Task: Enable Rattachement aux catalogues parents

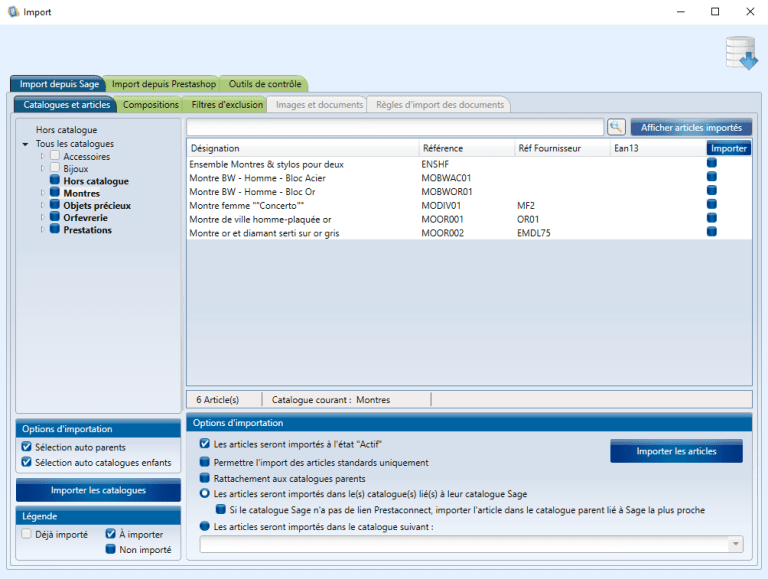Action: click(205, 478)
